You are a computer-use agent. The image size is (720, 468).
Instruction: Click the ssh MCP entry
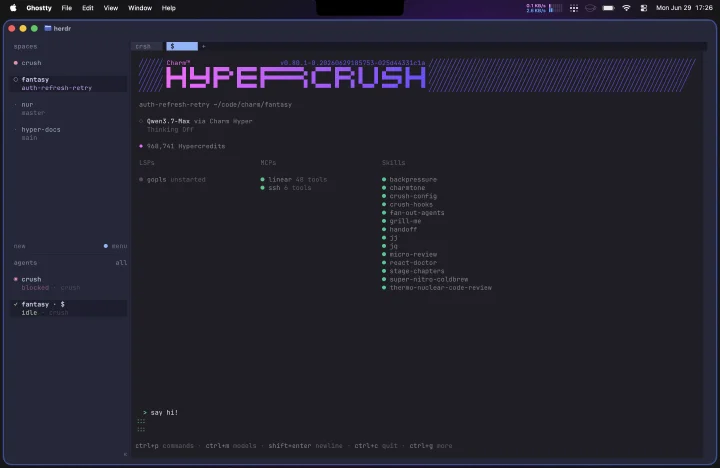(x=286, y=188)
